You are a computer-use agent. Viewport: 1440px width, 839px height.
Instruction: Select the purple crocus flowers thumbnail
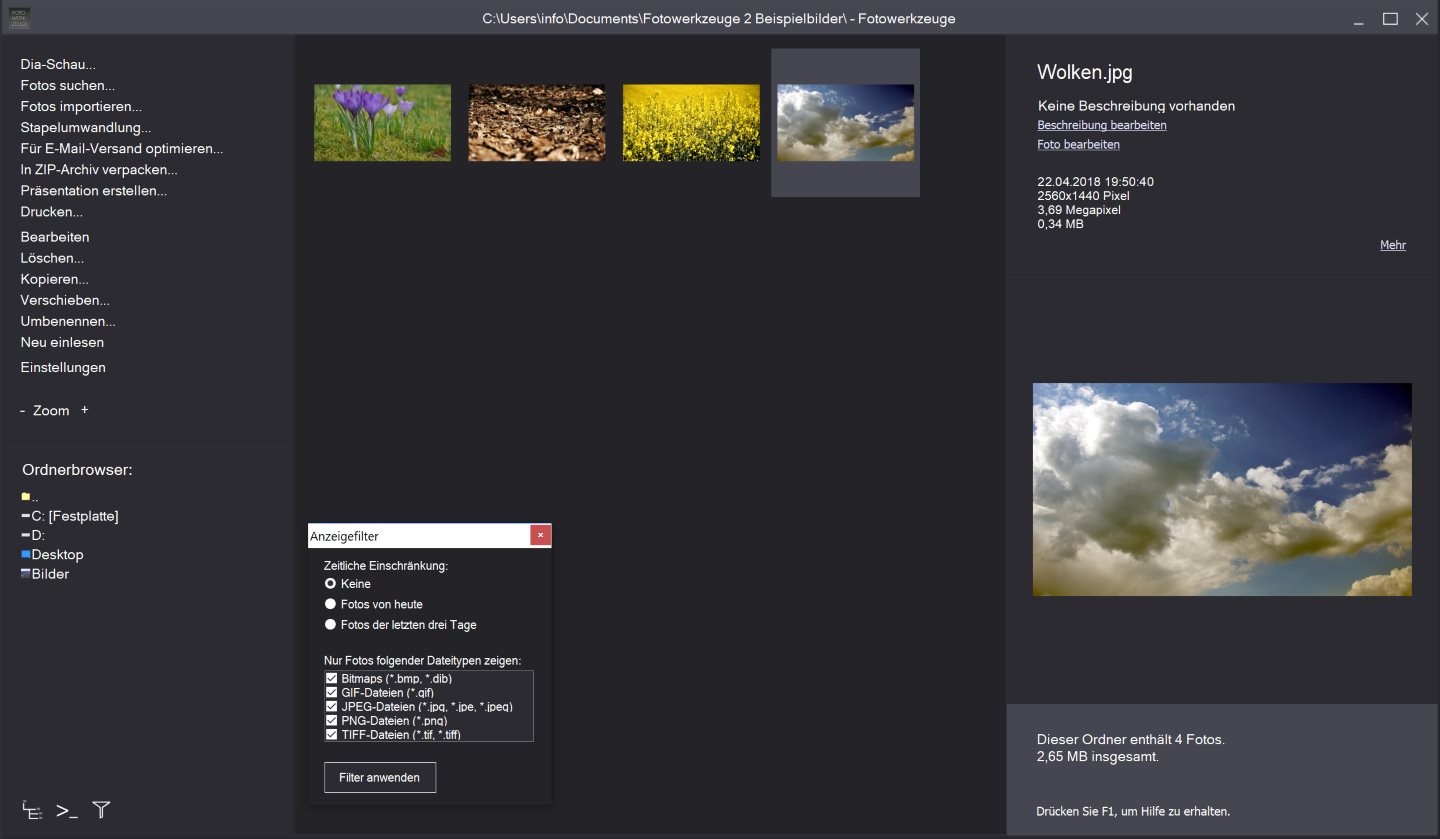(x=382, y=122)
